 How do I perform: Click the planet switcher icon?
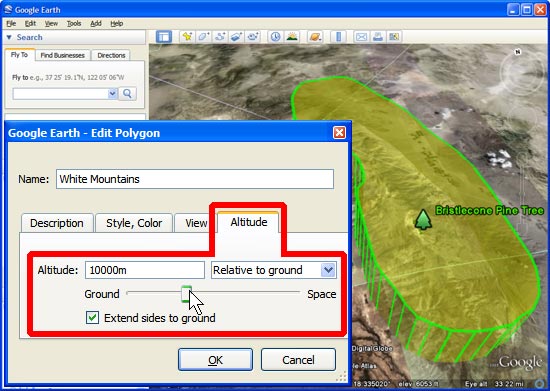pyautogui.click(x=315, y=36)
